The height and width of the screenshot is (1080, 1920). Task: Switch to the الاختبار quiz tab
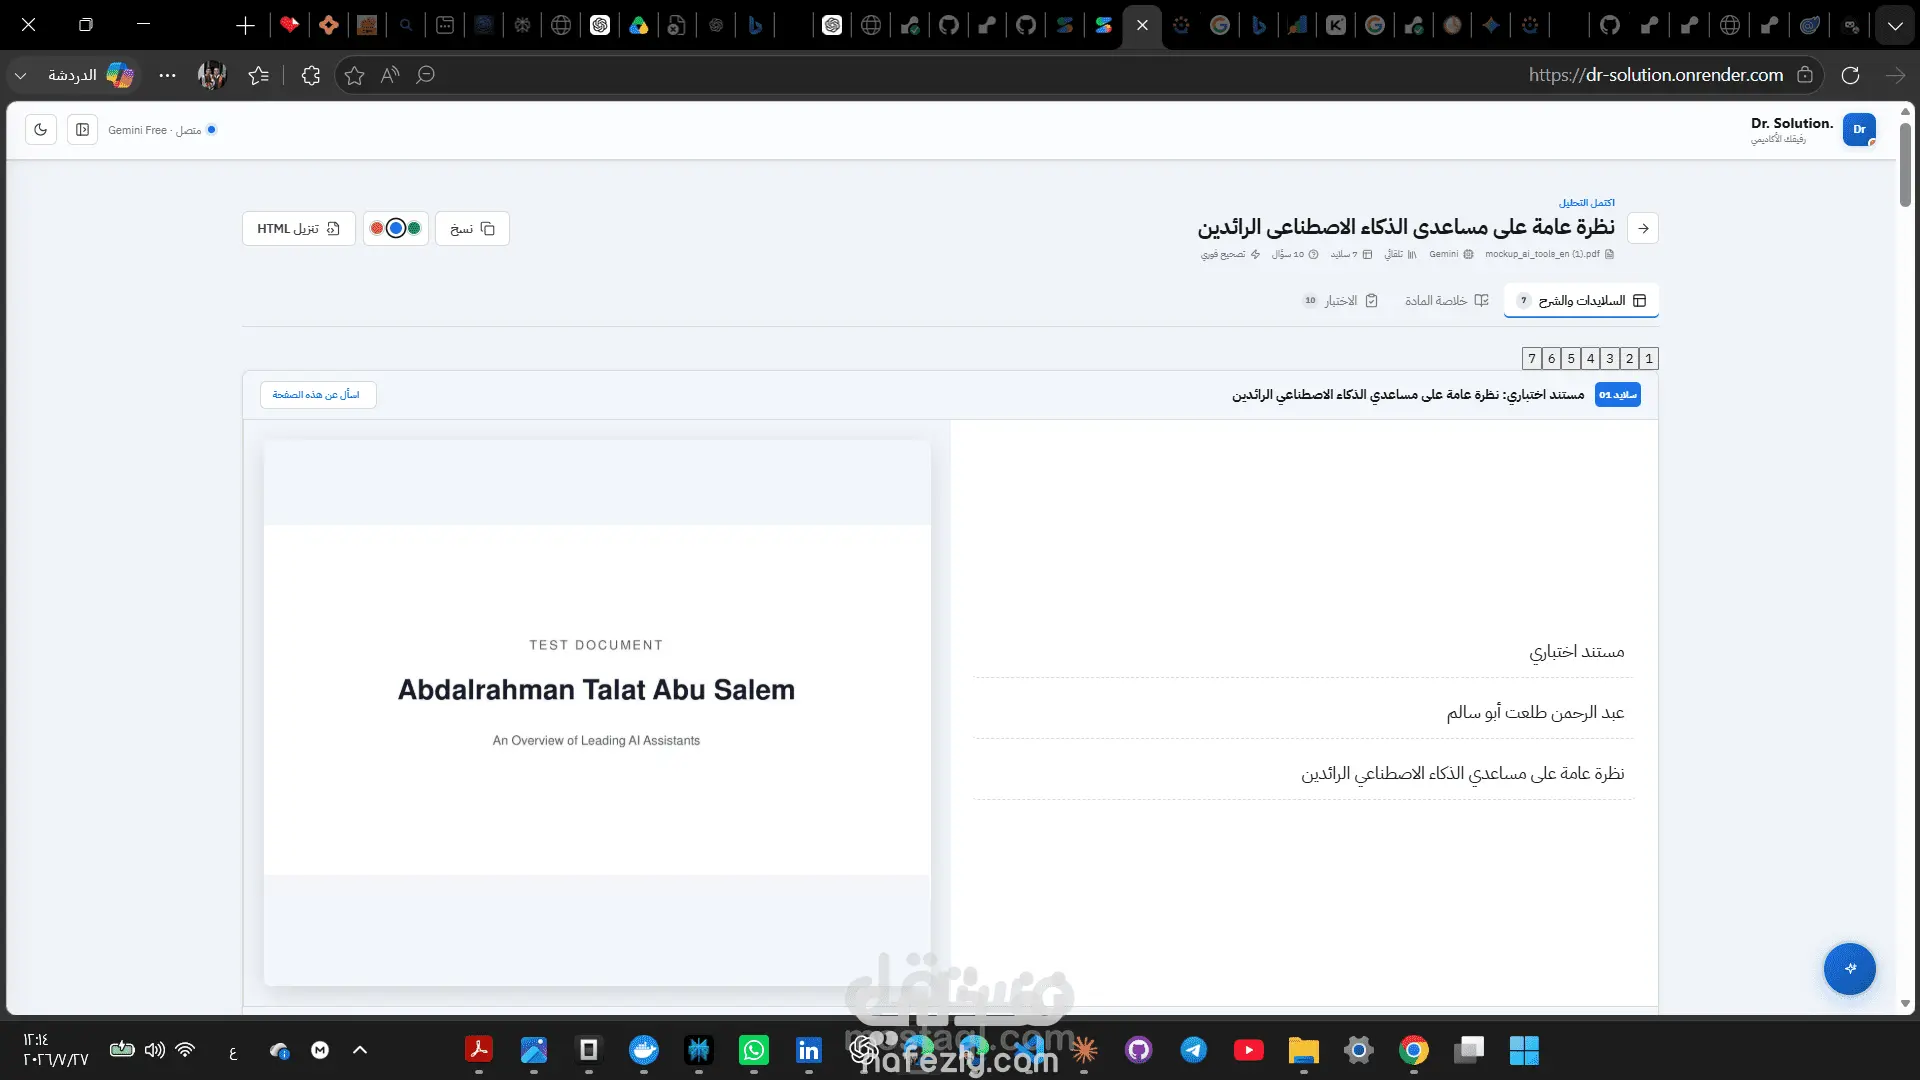1340,301
